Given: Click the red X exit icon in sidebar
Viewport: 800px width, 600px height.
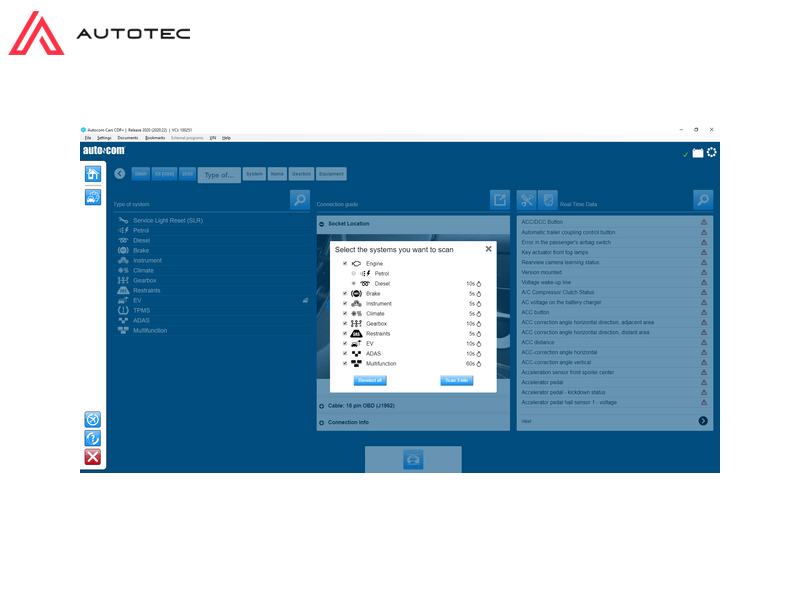Looking at the screenshot, I should (93, 457).
